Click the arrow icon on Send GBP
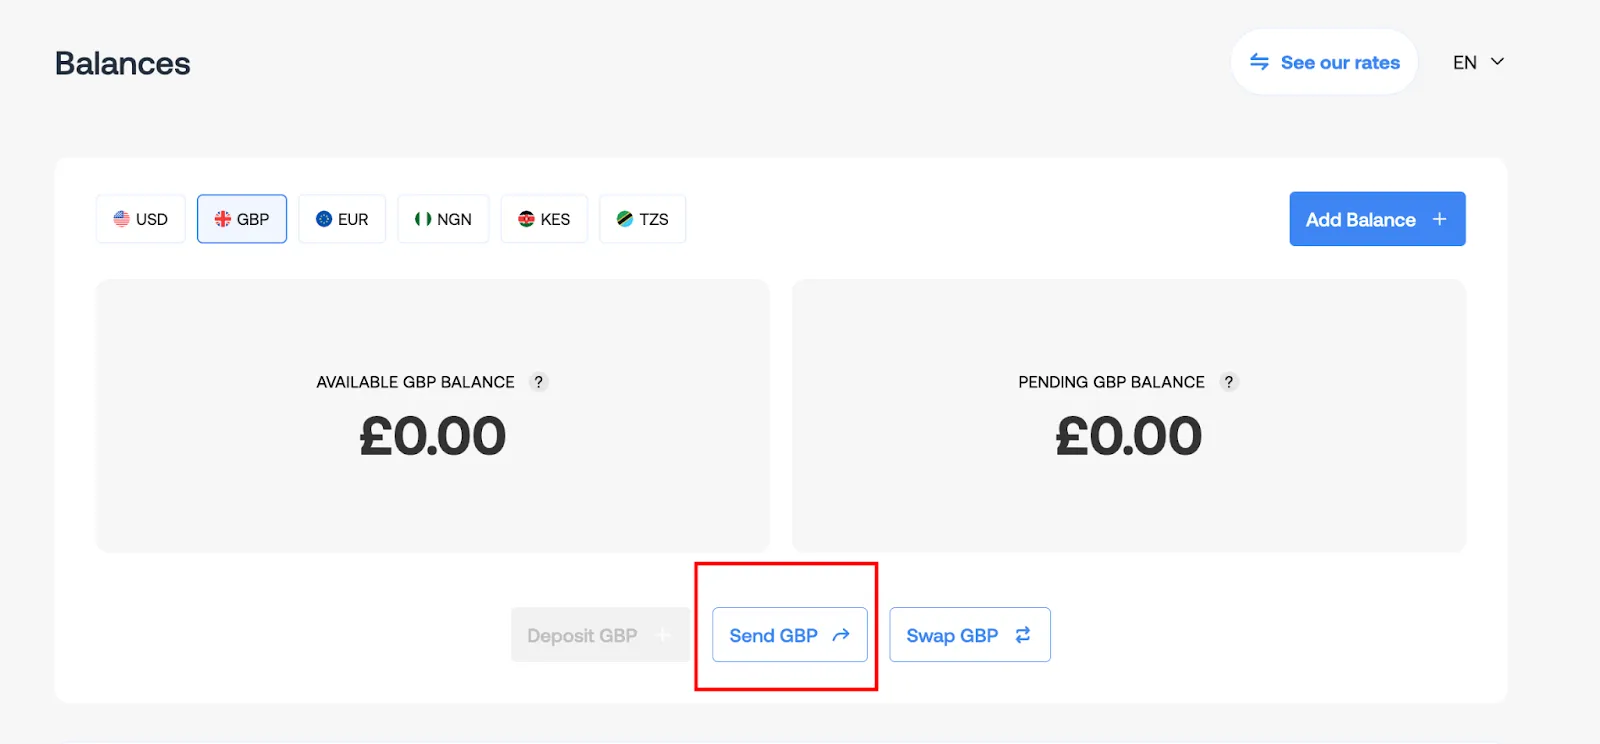This screenshot has height=744, width=1600. point(841,635)
